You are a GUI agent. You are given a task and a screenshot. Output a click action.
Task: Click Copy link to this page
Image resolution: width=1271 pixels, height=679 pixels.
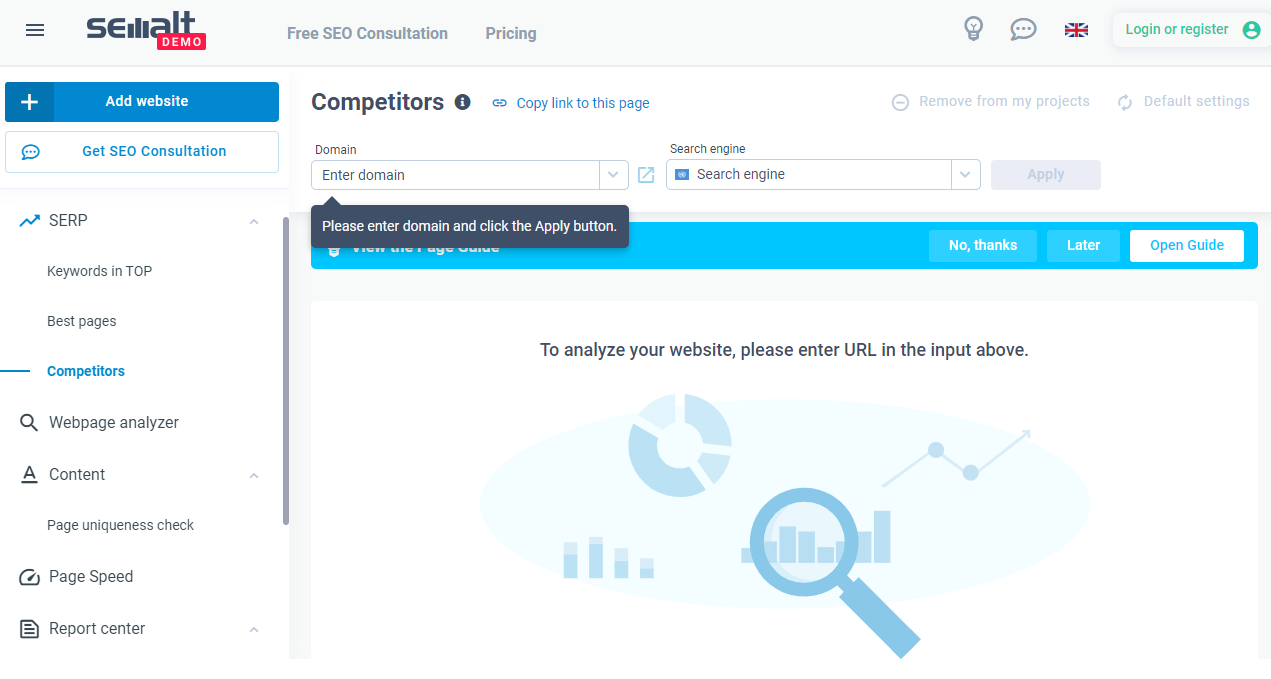(x=571, y=103)
